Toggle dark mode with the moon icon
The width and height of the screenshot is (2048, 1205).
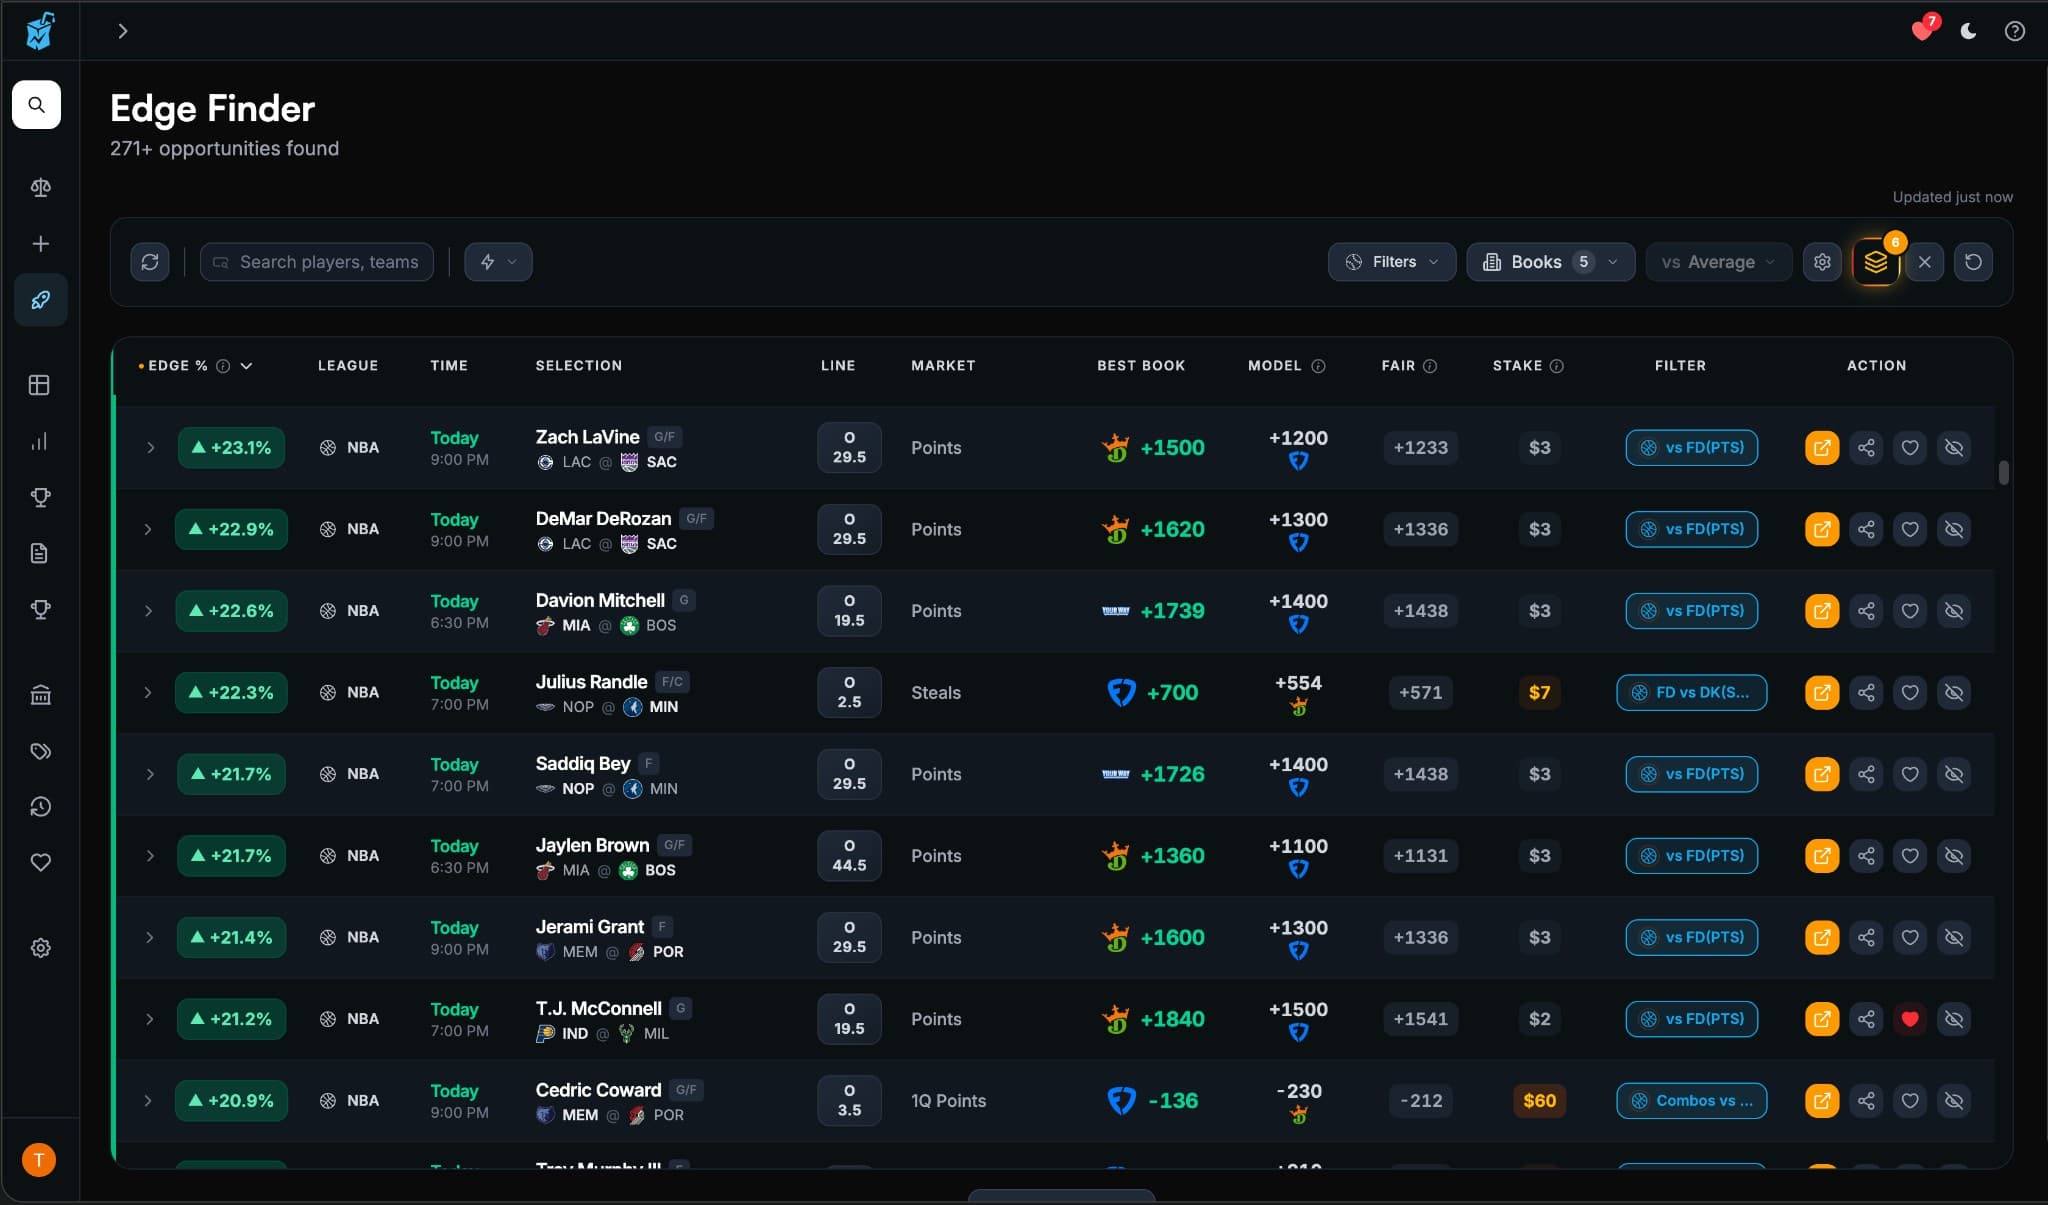[x=1966, y=31]
